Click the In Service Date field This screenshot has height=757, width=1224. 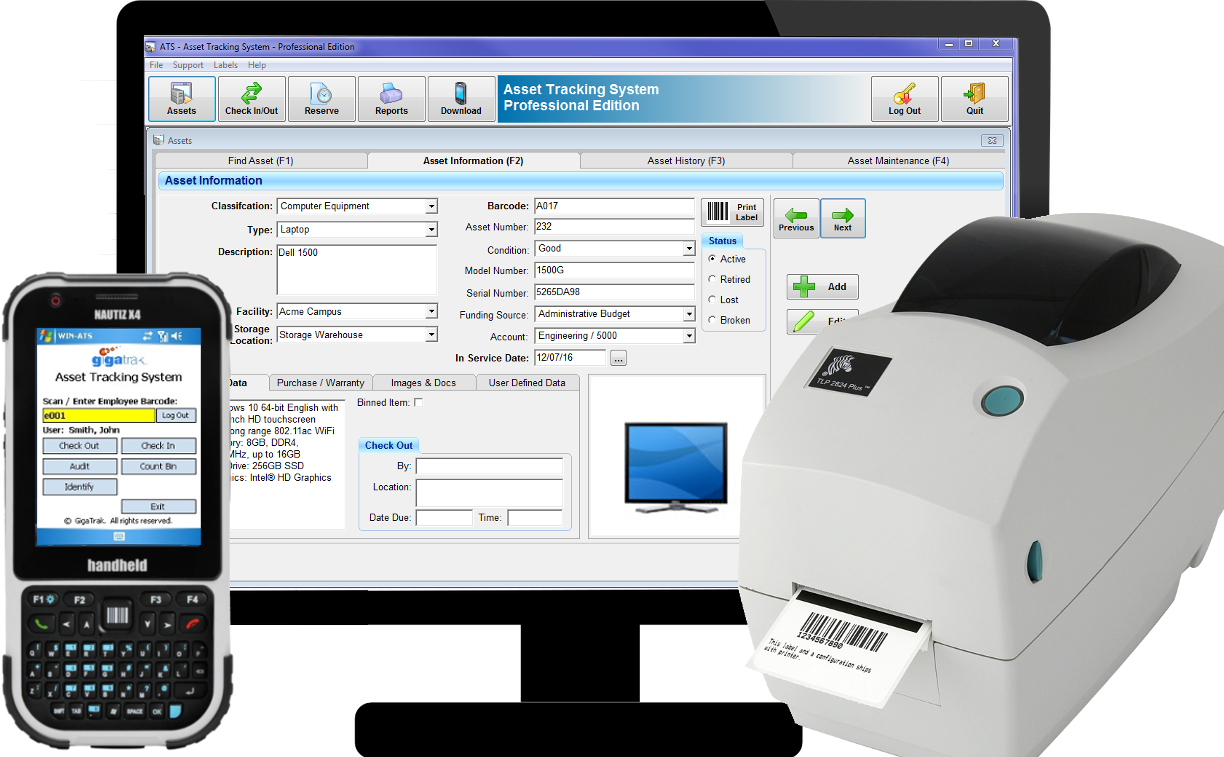[x=570, y=358]
